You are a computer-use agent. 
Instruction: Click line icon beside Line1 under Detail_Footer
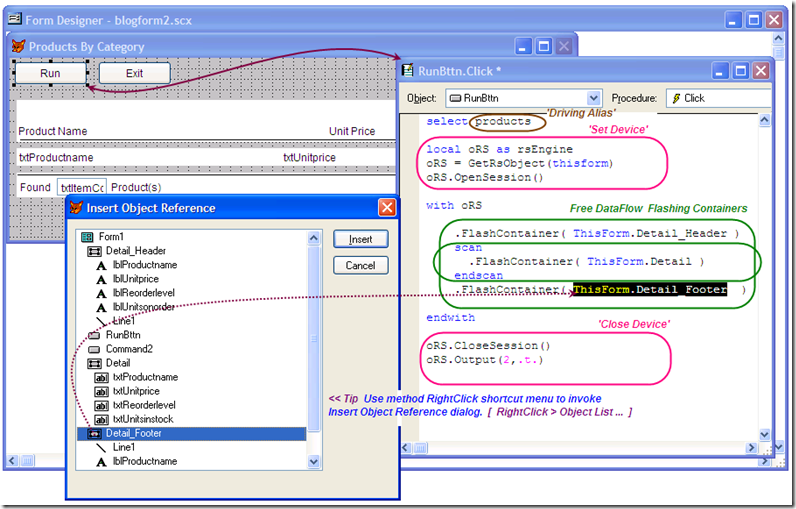102,448
